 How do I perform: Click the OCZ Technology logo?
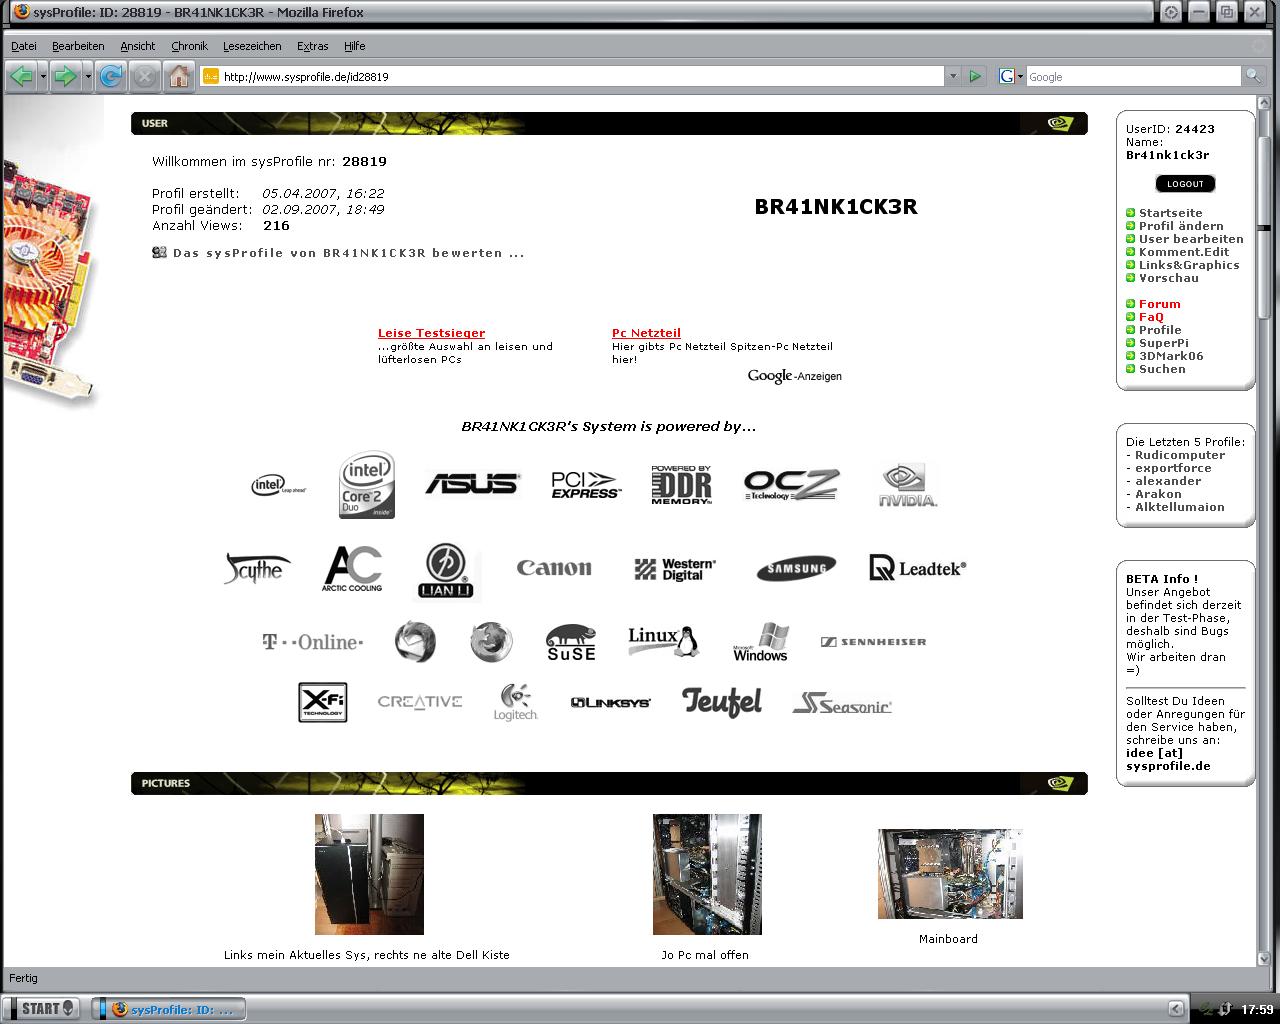coord(791,485)
